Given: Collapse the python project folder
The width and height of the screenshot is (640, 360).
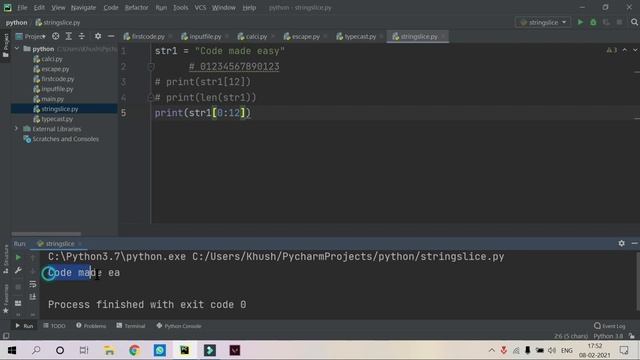Looking at the screenshot, I should (x=17, y=49).
